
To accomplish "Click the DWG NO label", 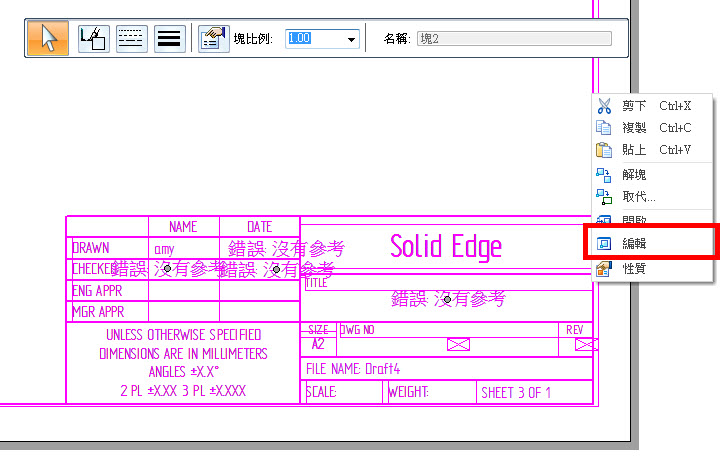I will [x=357, y=330].
